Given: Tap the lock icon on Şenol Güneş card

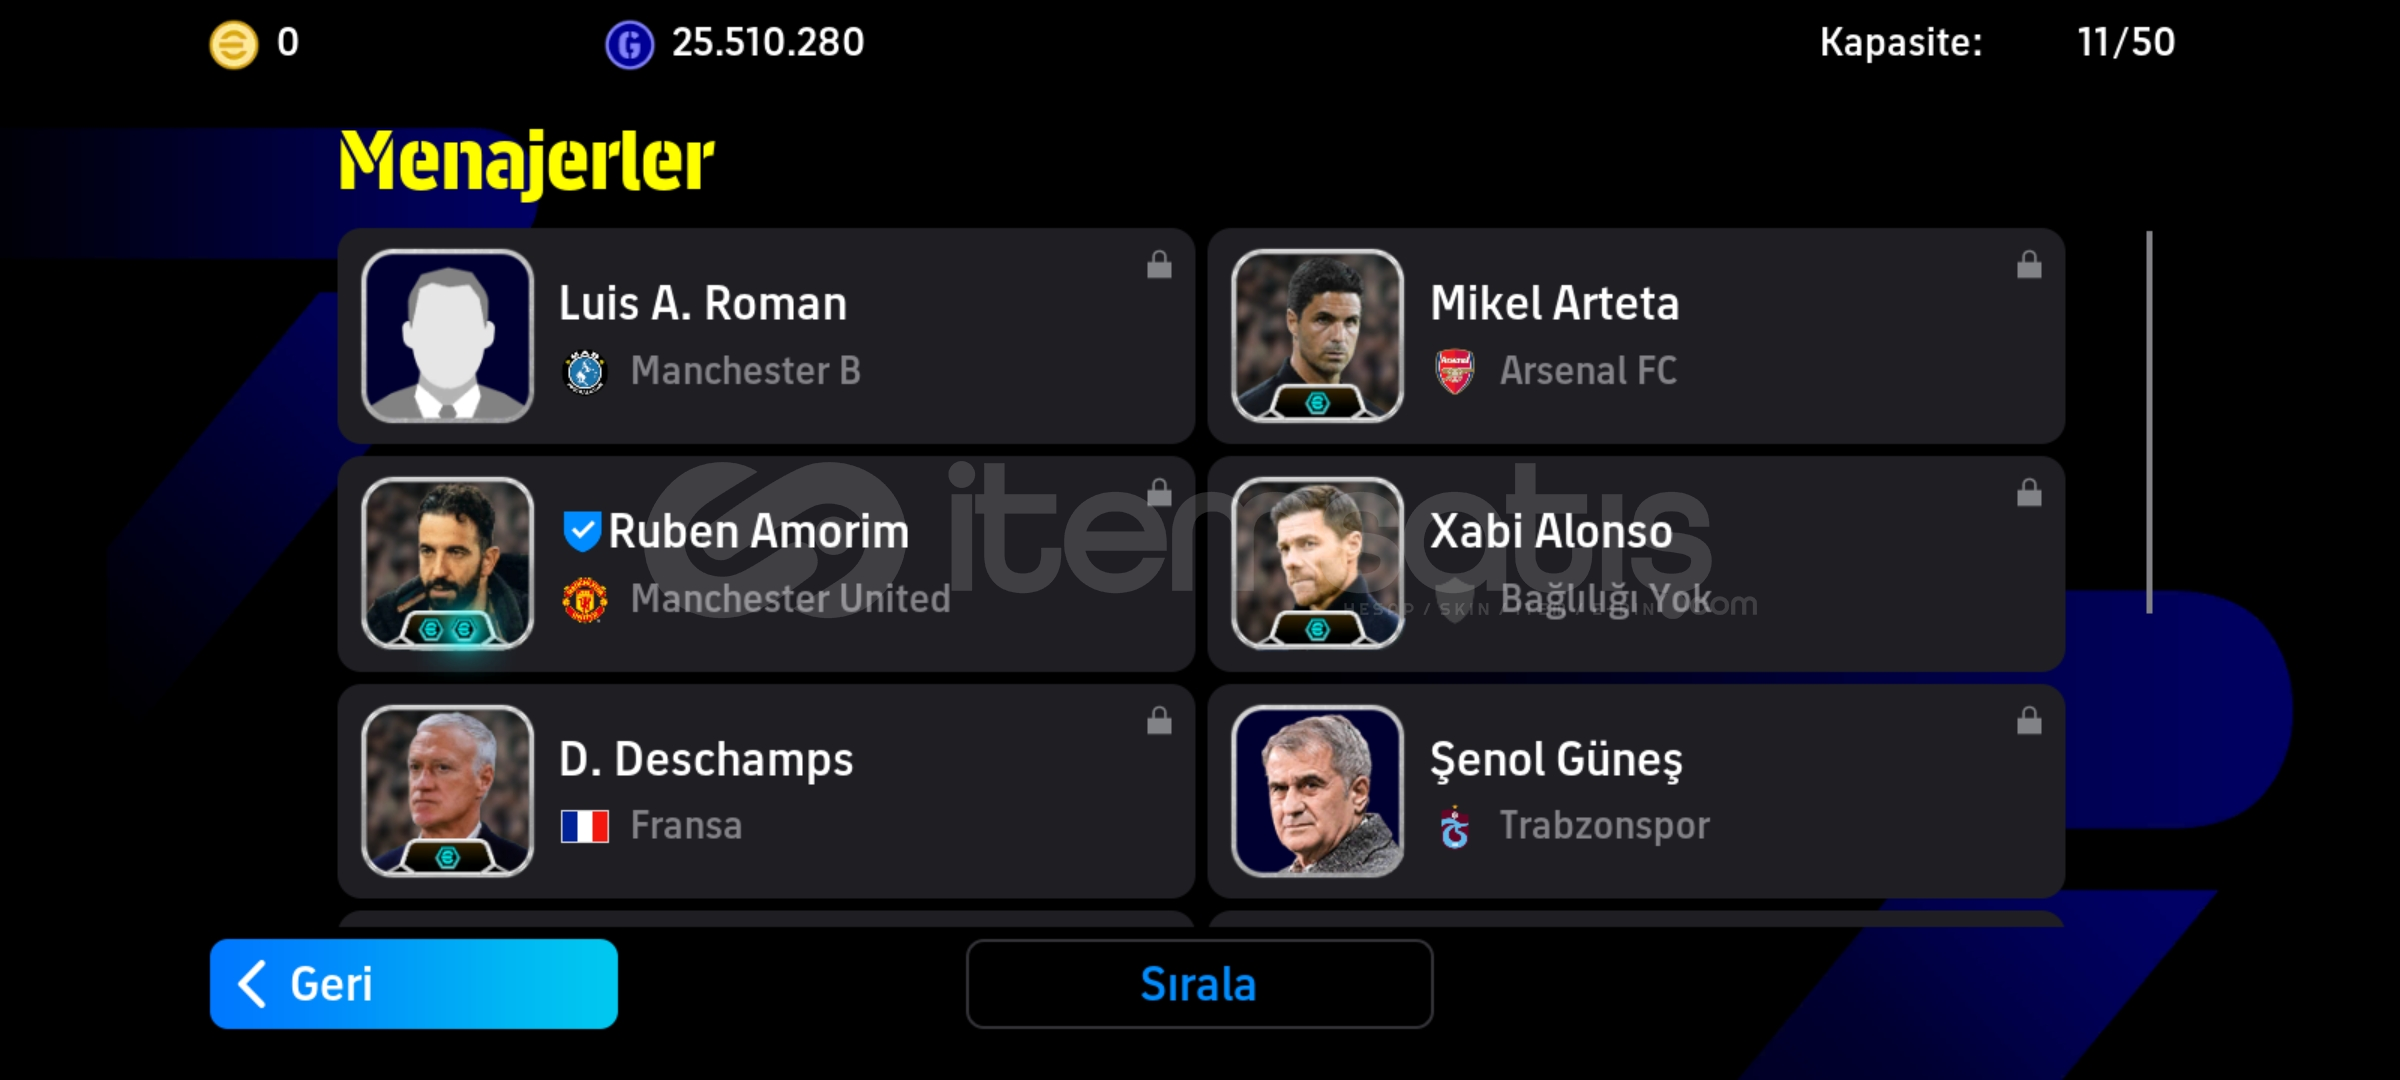Looking at the screenshot, I should pyautogui.click(x=2029, y=721).
